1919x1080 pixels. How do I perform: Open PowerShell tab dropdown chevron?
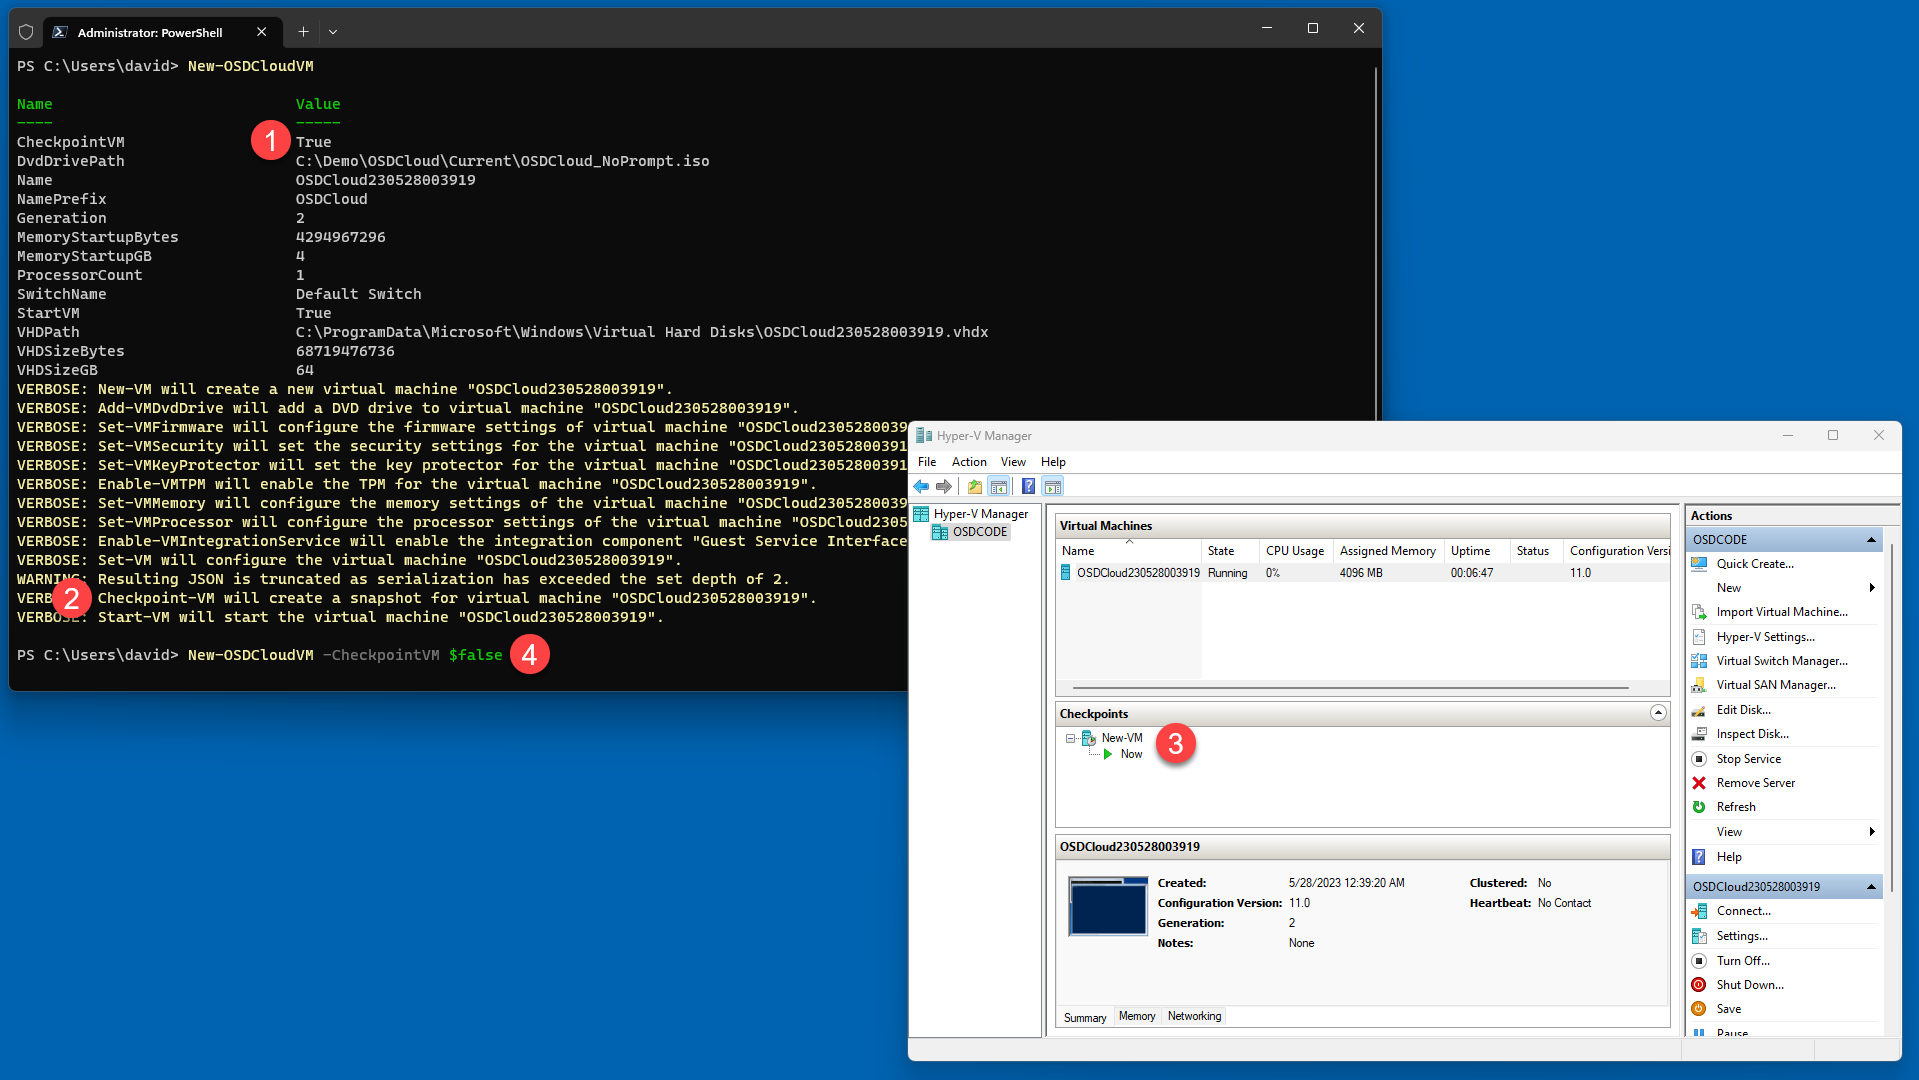333,32
